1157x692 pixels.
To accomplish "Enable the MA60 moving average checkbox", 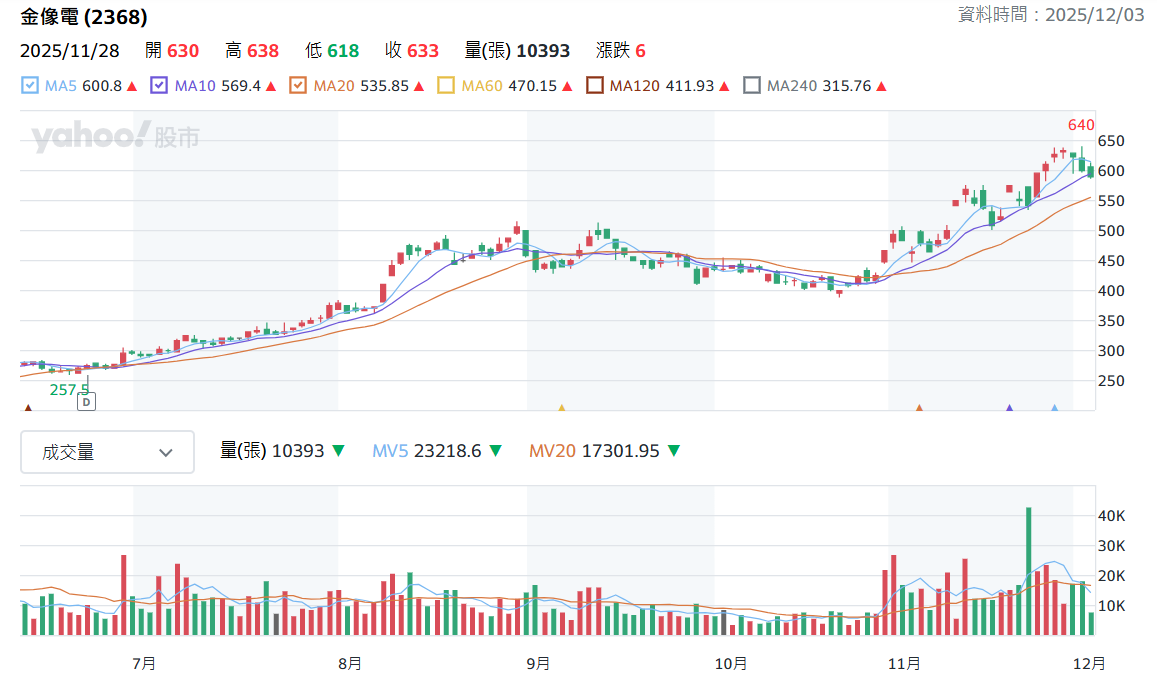I will point(446,86).
